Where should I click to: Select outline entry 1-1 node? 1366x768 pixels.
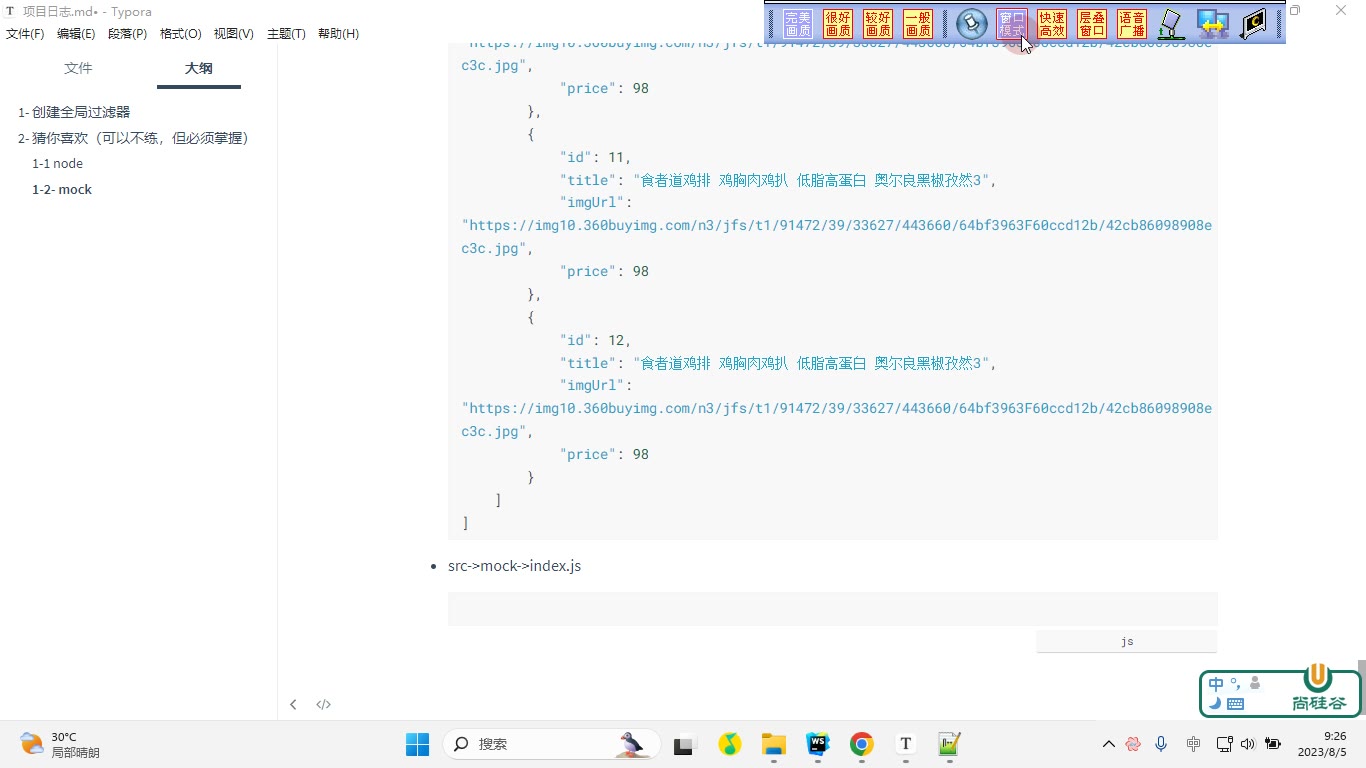57,164
